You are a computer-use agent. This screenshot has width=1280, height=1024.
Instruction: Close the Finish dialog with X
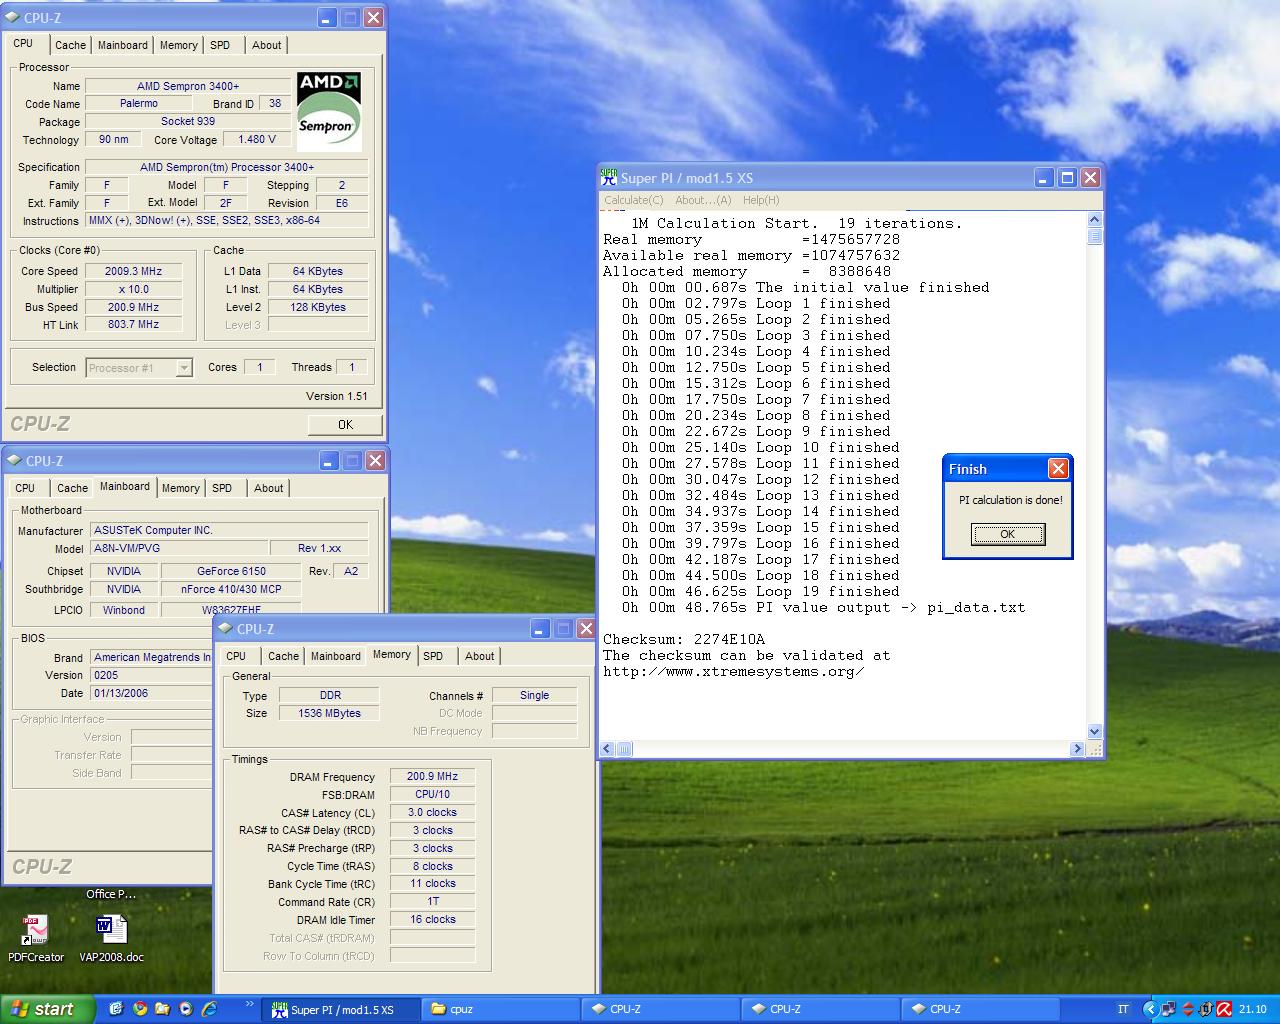pos(1058,468)
